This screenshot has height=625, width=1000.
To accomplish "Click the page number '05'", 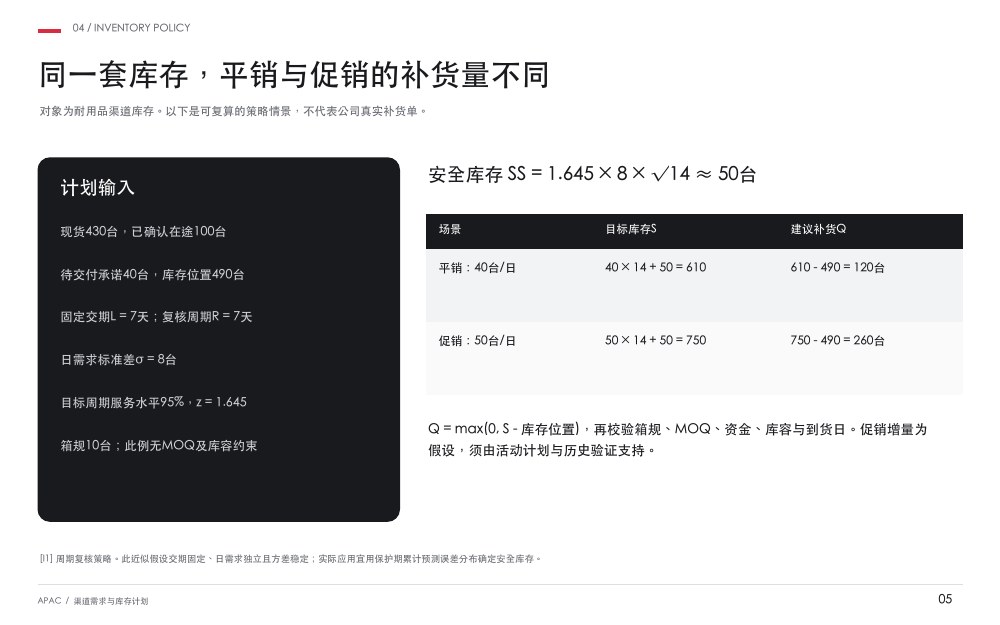I will pyautogui.click(x=945, y=599).
